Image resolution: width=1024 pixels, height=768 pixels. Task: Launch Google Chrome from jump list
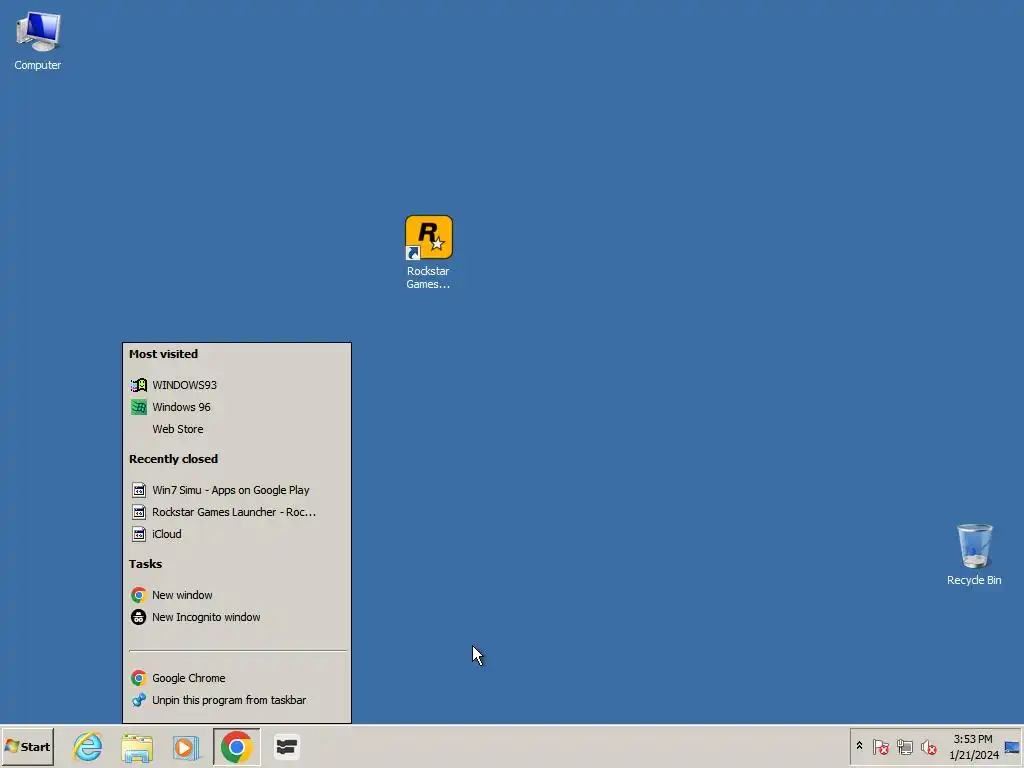click(237, 678)
